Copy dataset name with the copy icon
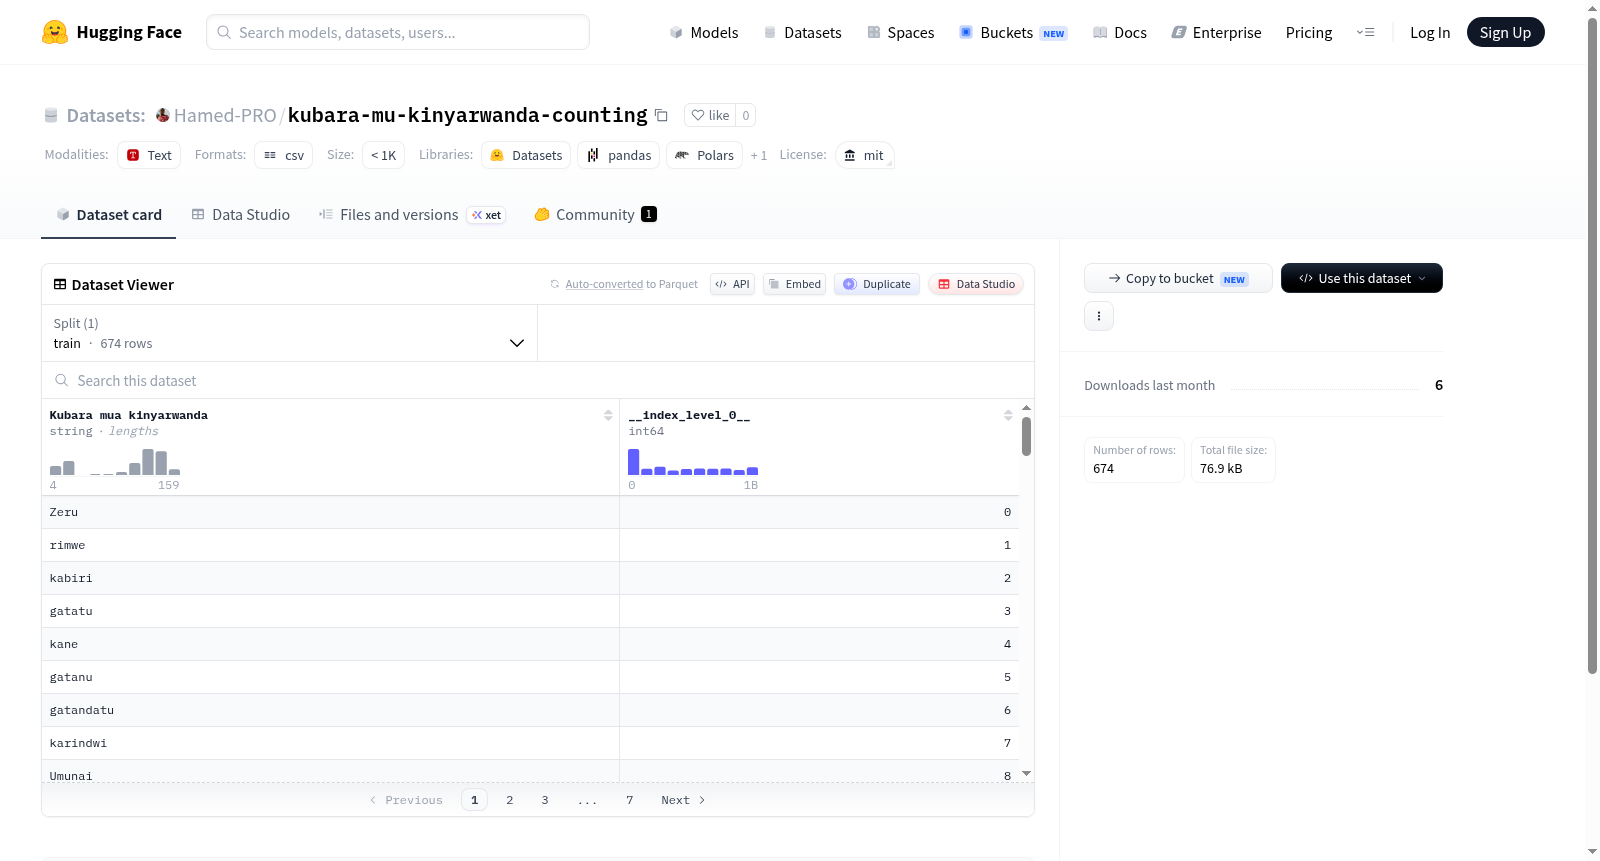 pos(661,115)
